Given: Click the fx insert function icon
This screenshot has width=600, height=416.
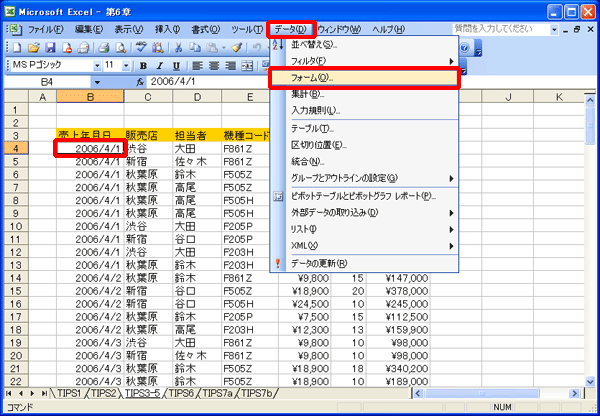Looking at the screenshot, I should click(140, 82).
